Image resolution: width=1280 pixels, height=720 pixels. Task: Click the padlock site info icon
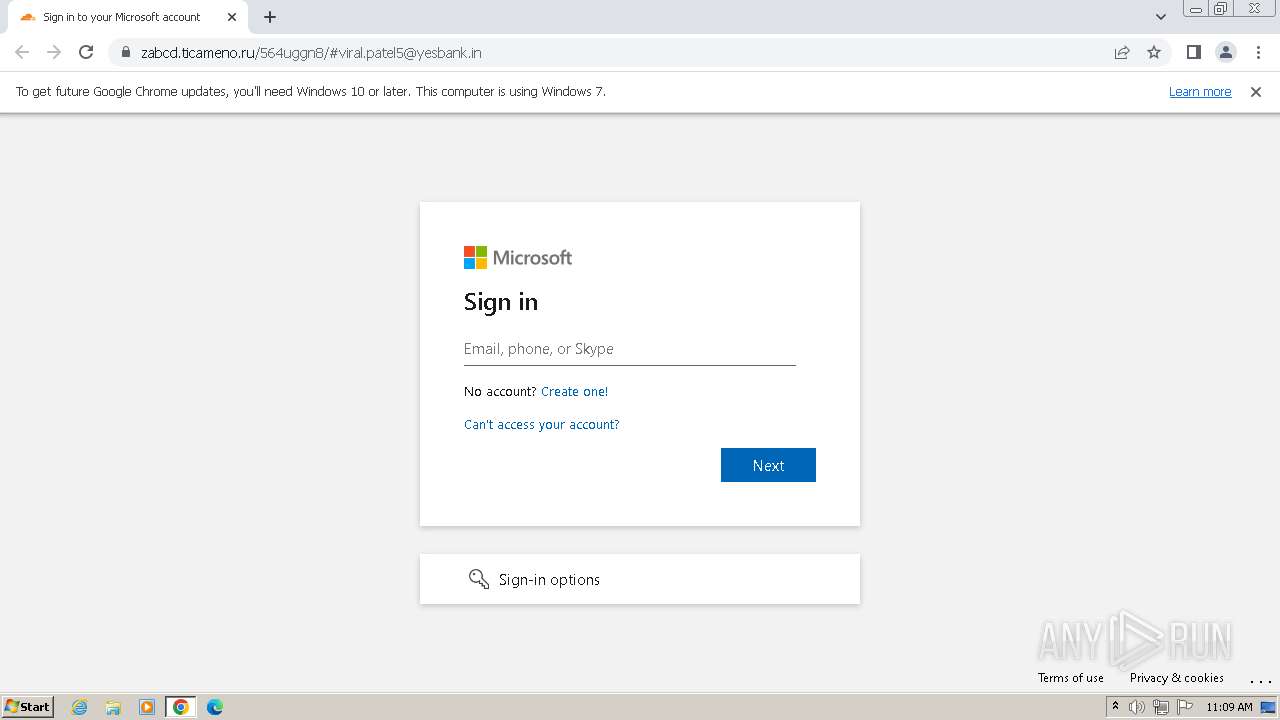[x=125, y=52]
